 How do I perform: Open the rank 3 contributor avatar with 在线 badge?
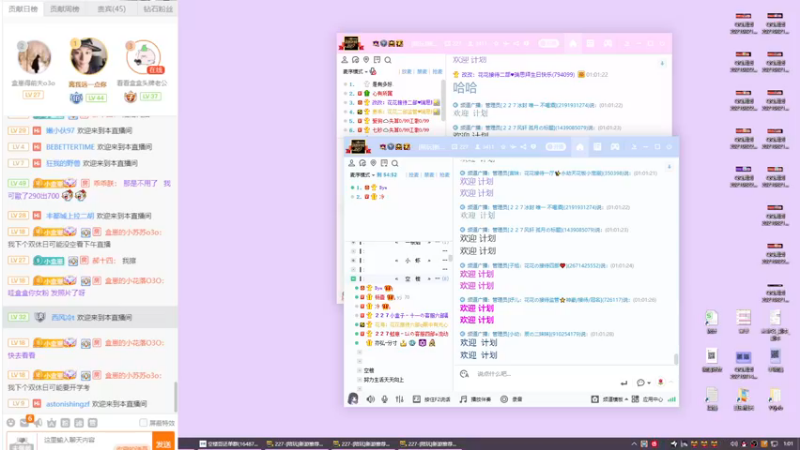click(x=143, y=57)
